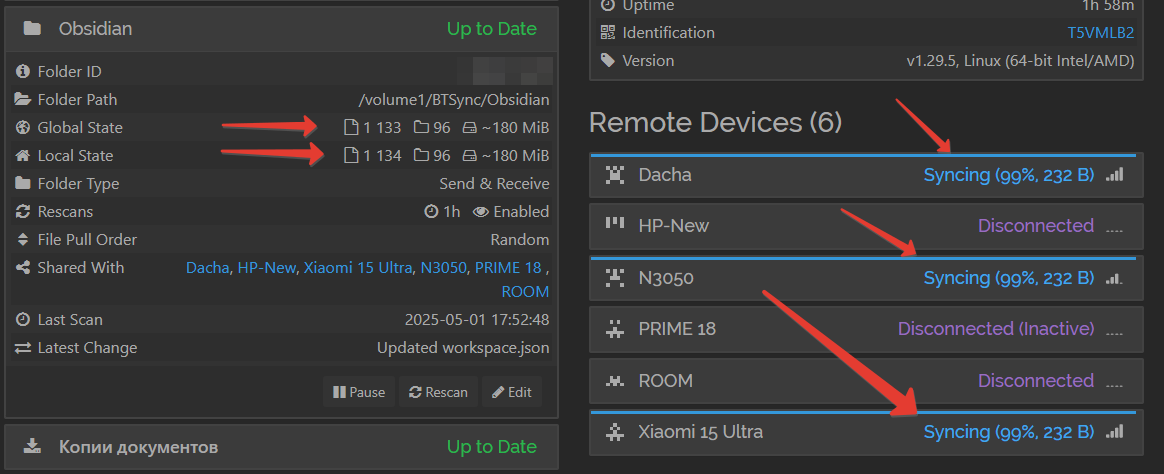Viewport: 1164px width, 474px height.
Task: Expand the Копии документов folder panel
Action: point(281,447)
